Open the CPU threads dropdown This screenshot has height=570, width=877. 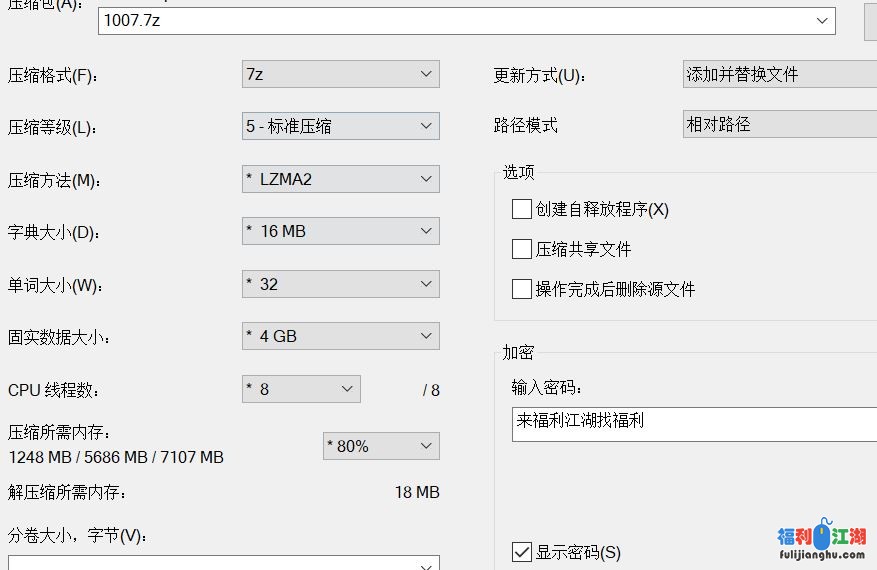tap(301, 389)
